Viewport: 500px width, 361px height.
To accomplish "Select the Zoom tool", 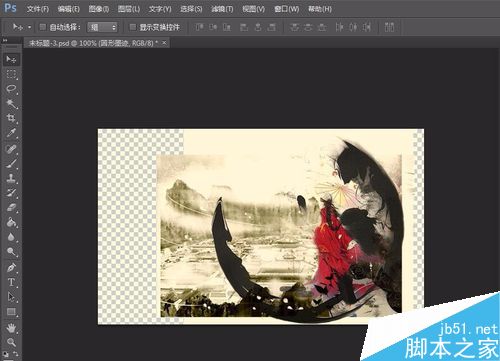I will (11, 342).
